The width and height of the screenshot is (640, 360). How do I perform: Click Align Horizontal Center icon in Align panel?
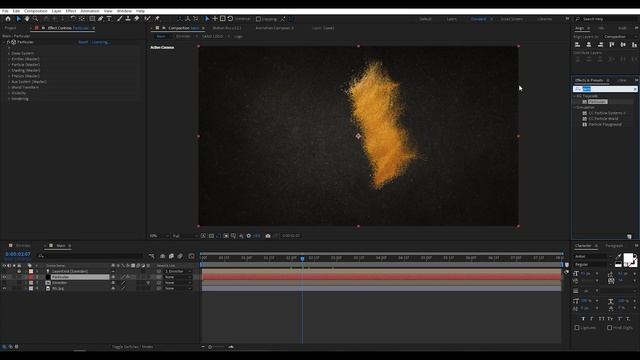point(589,44)
